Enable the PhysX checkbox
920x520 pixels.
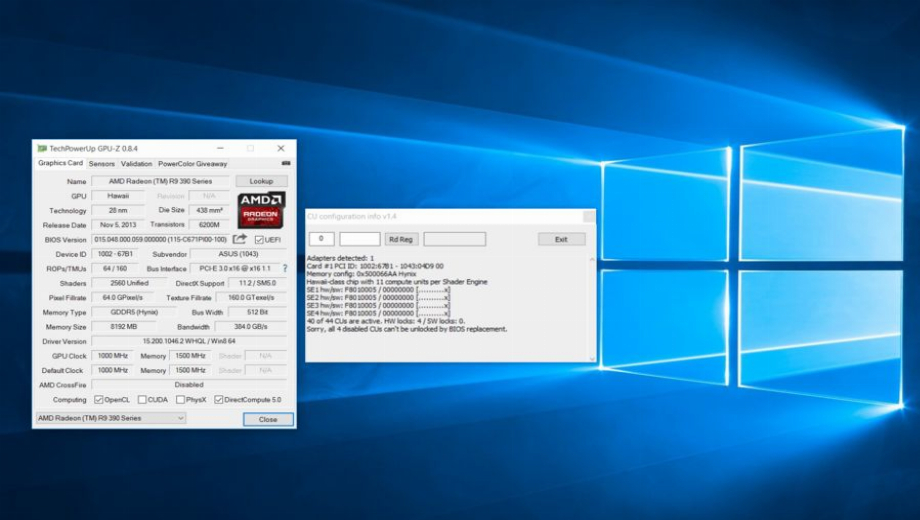click(x=180, y=399)
